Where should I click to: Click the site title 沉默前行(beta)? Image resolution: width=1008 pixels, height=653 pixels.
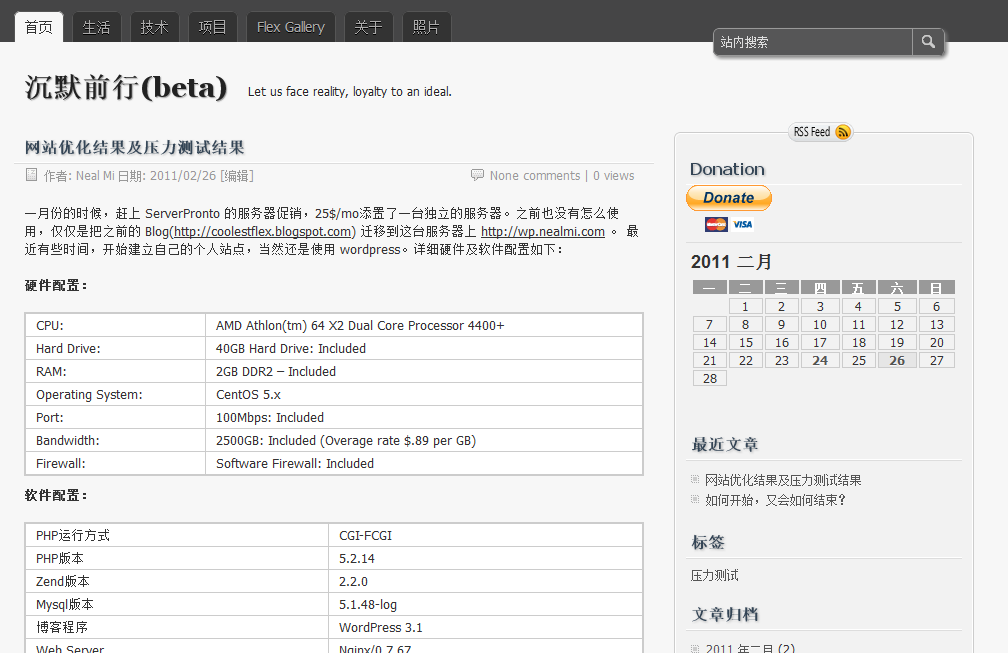point(126,87)
